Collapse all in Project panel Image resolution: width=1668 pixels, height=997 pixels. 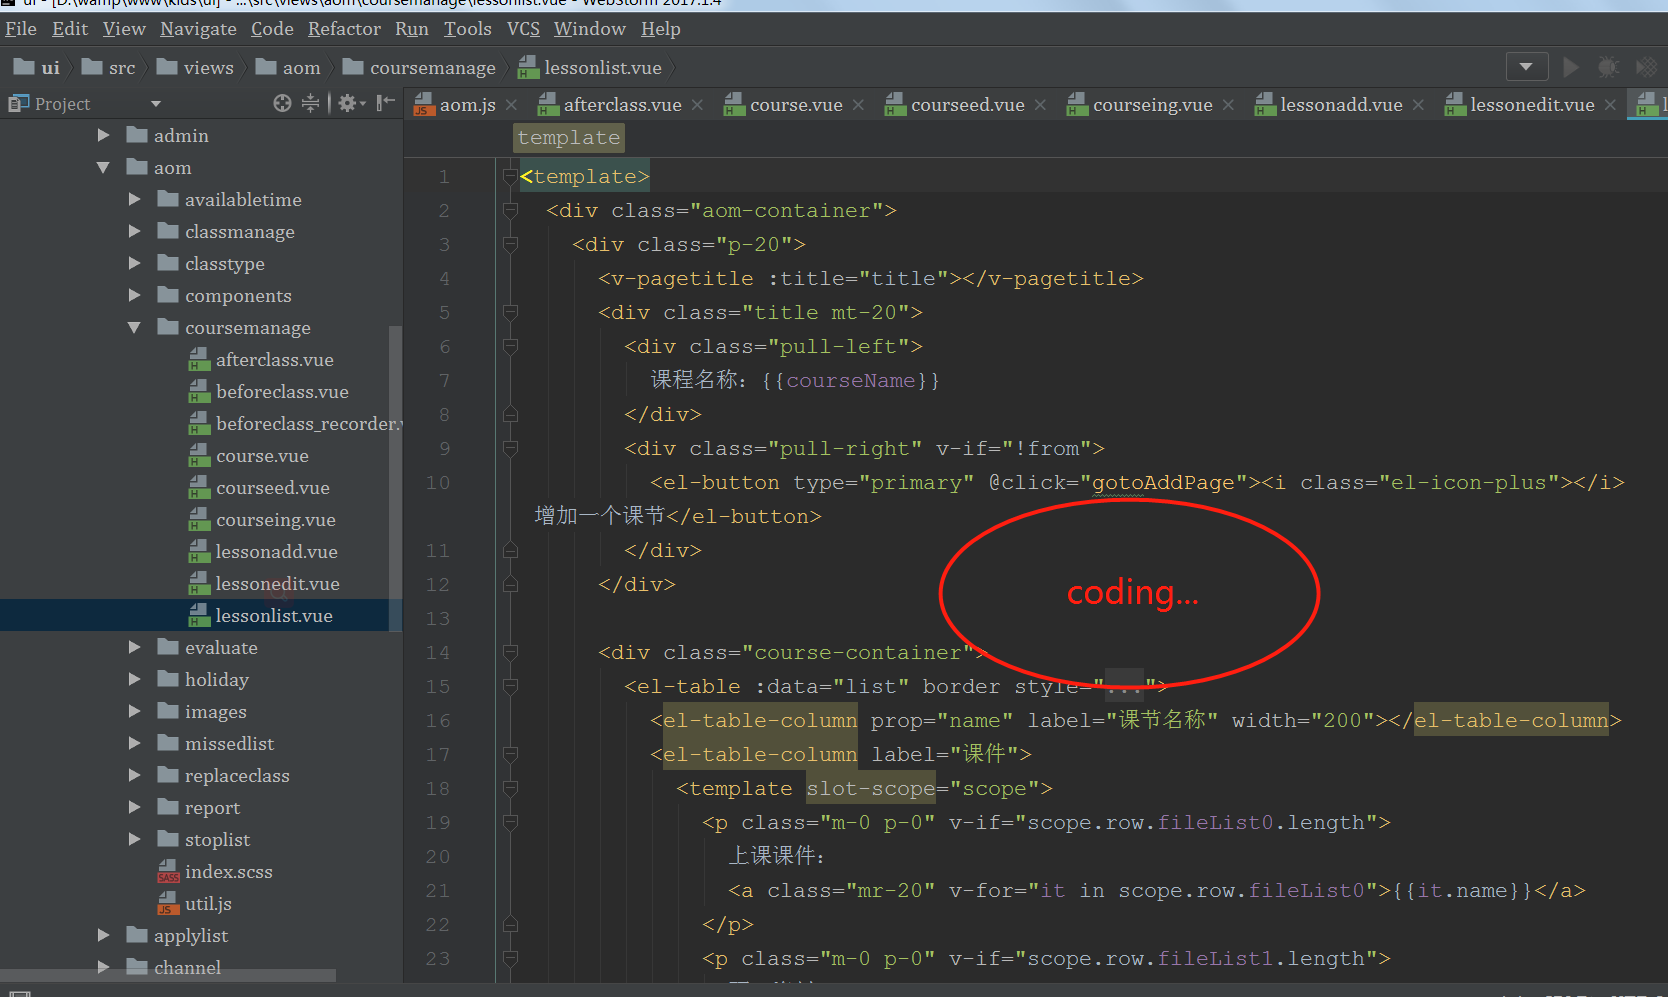point(311,103)
